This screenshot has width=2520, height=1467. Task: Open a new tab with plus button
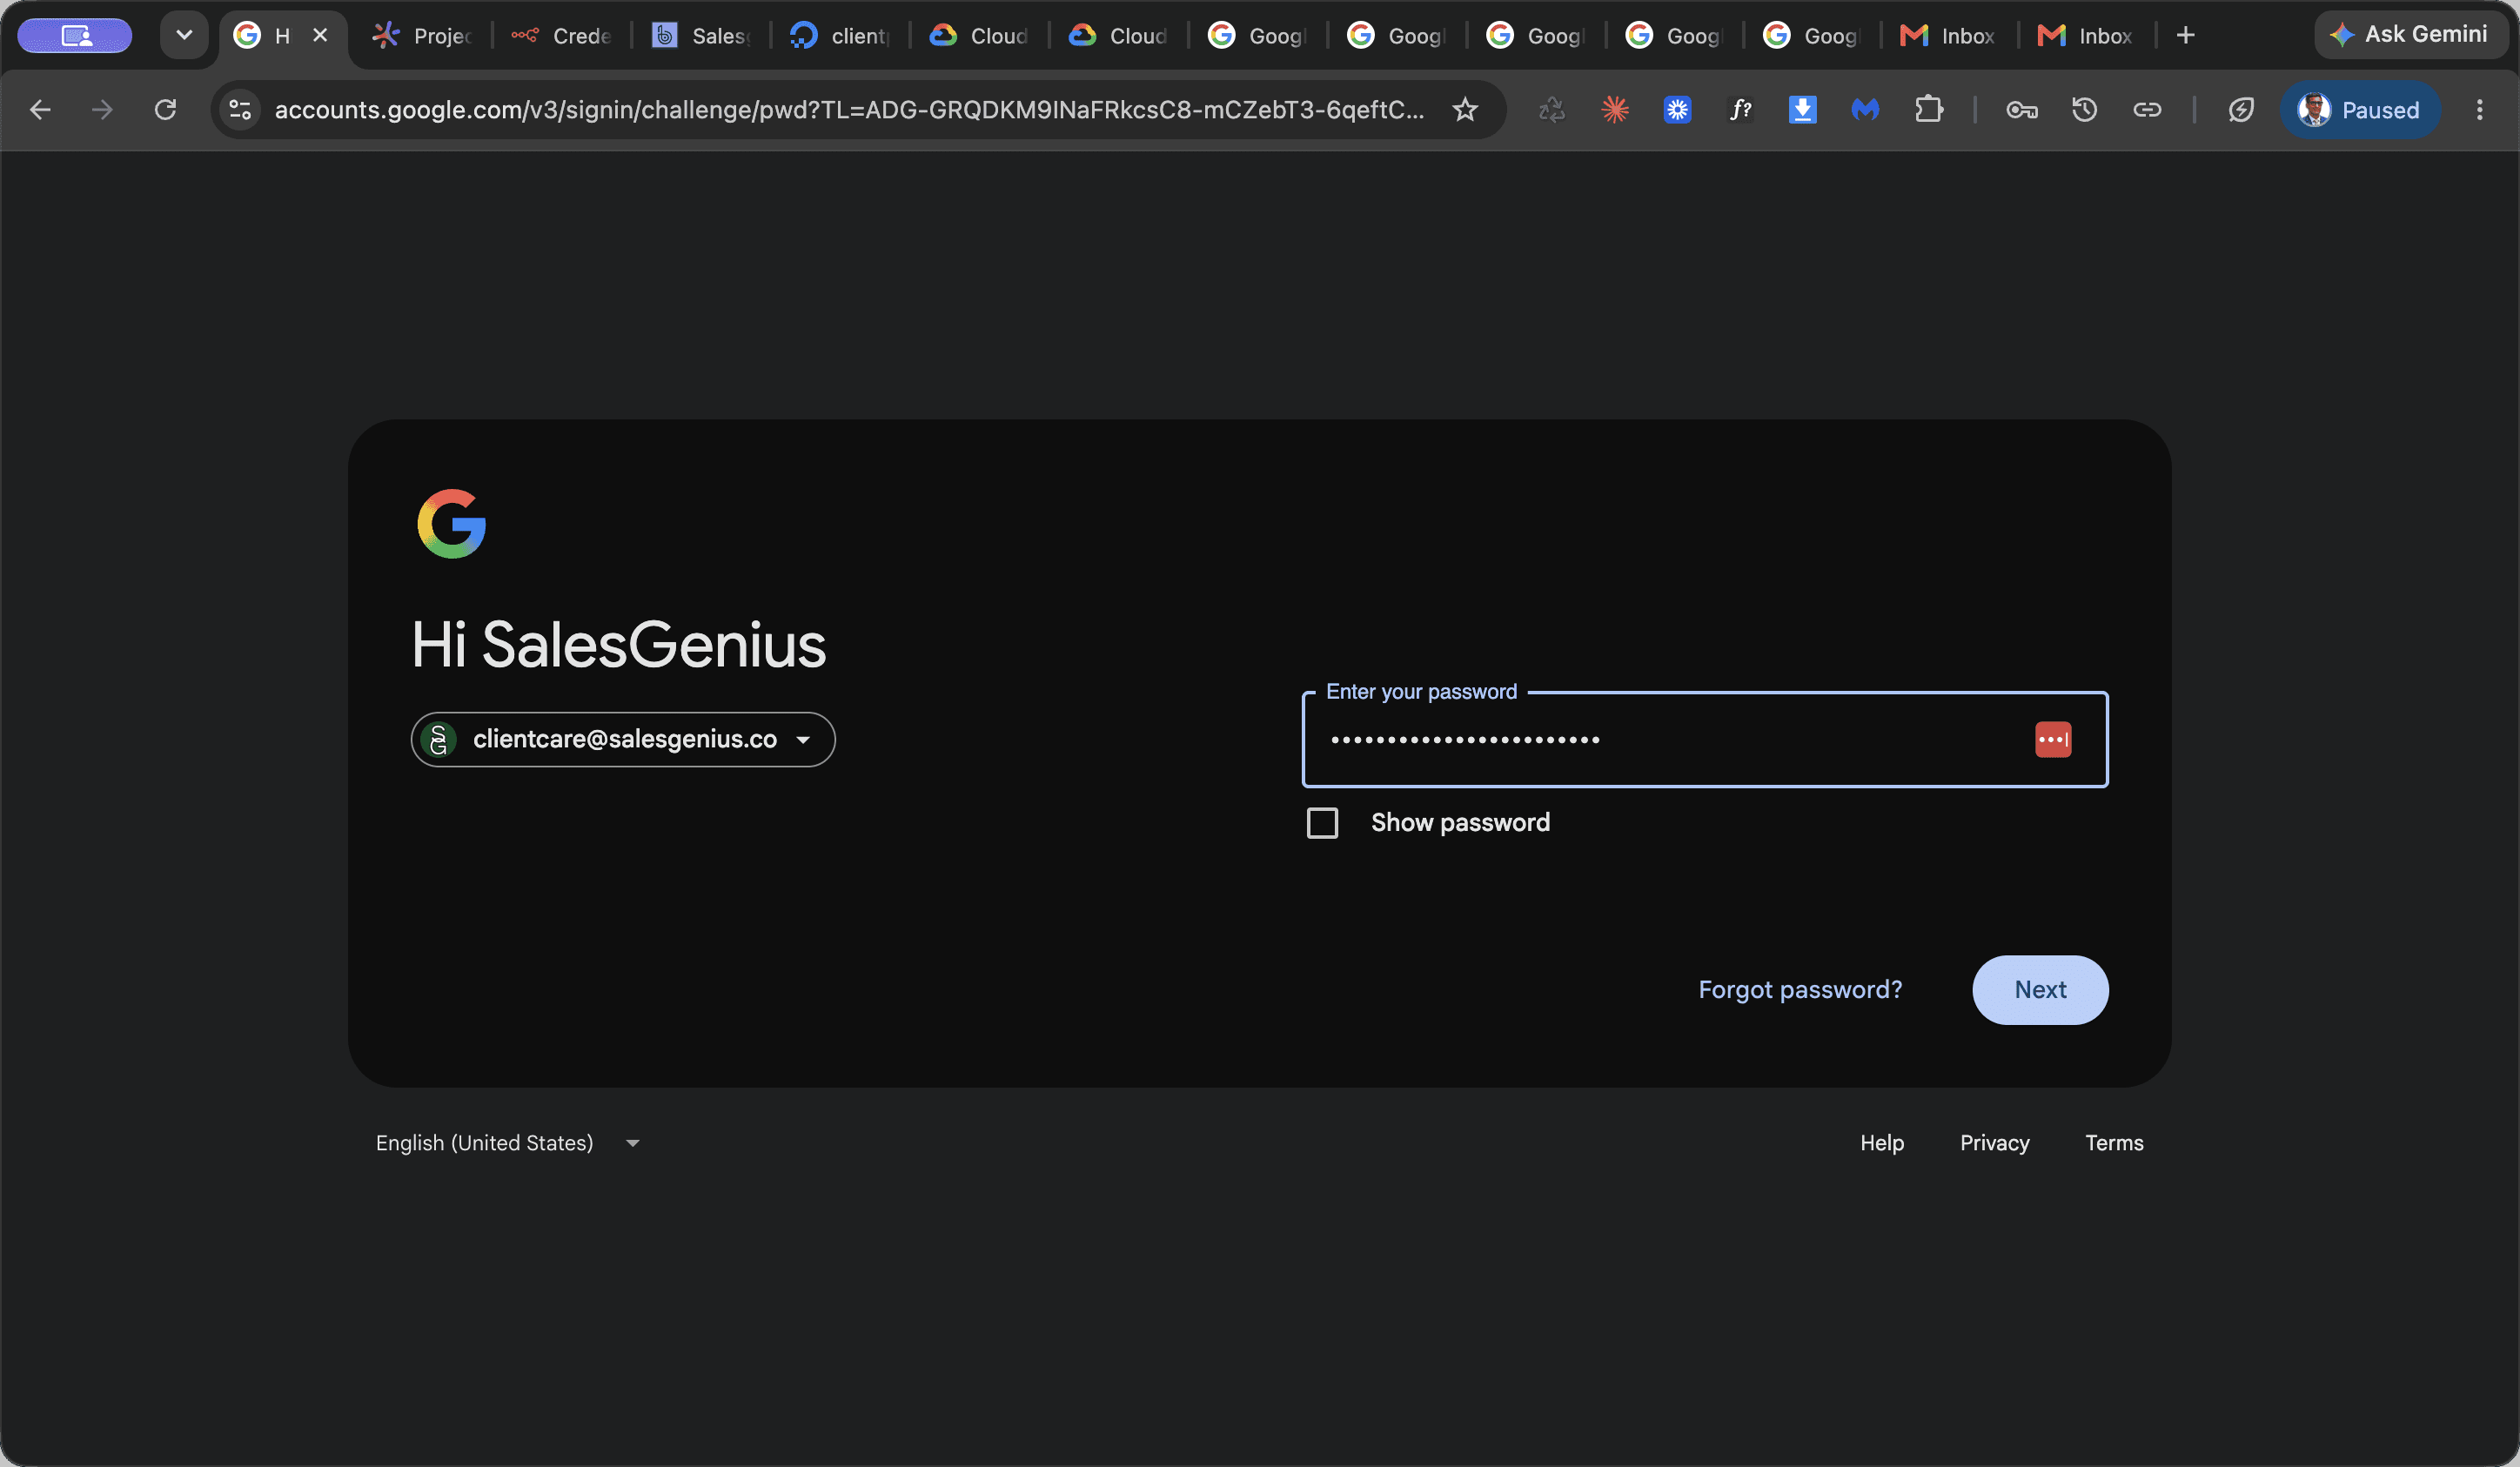[2186, 36]
